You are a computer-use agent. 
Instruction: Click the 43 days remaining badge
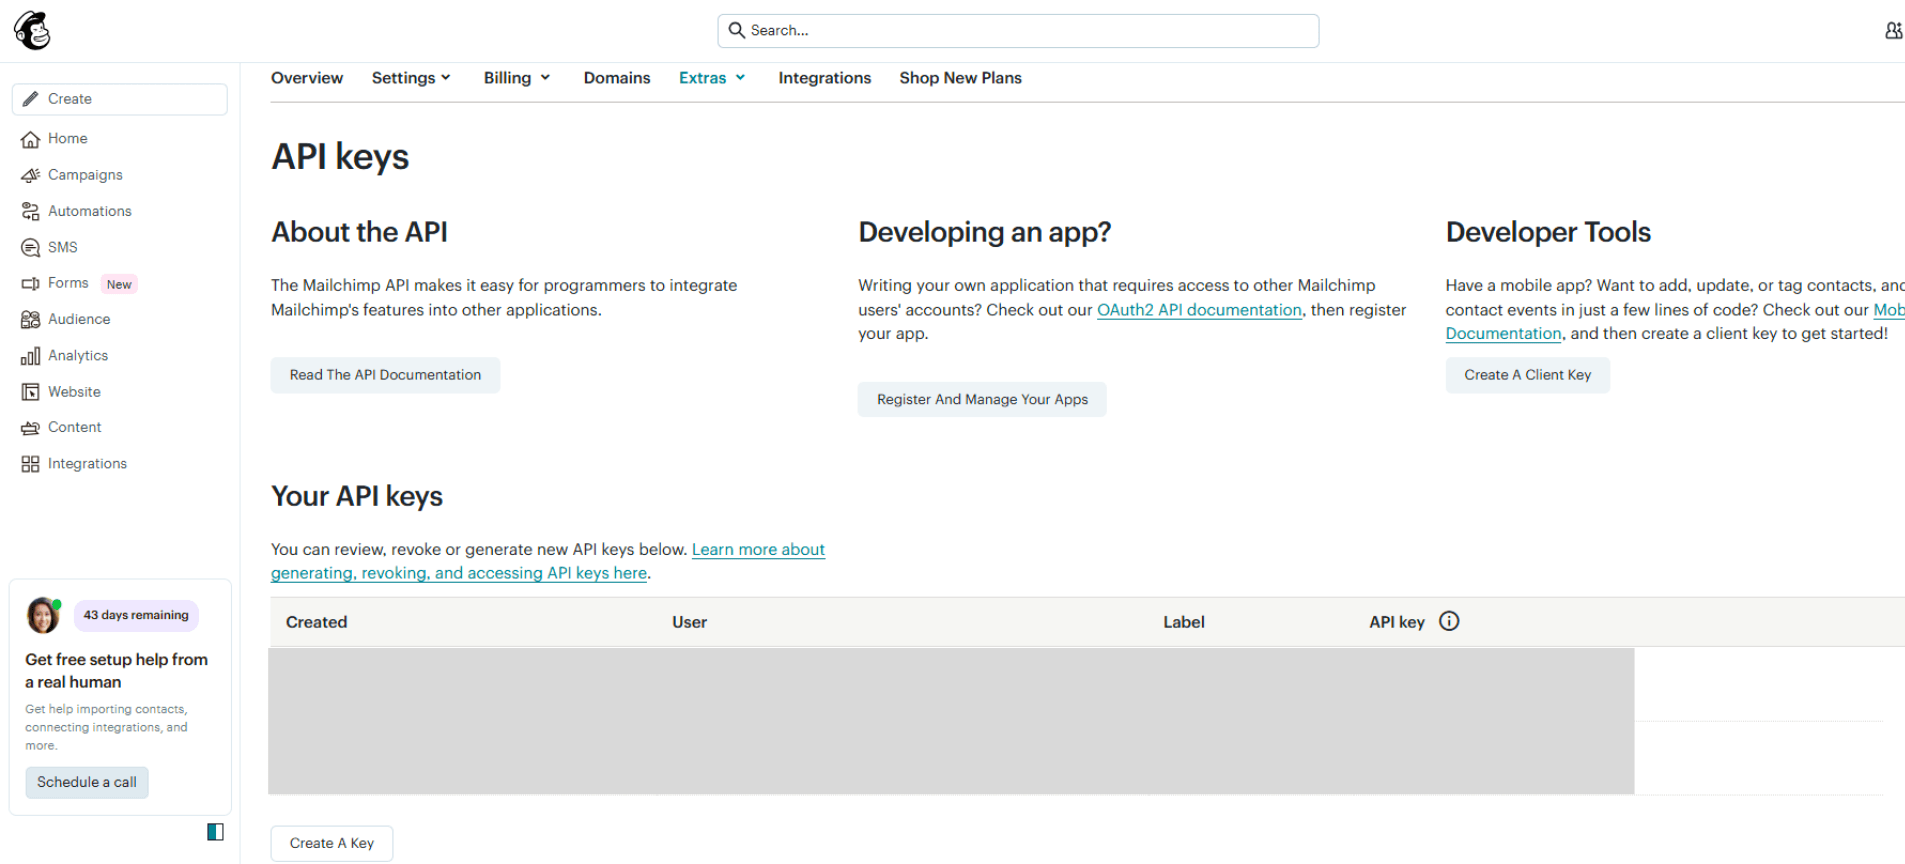[136, 615]
